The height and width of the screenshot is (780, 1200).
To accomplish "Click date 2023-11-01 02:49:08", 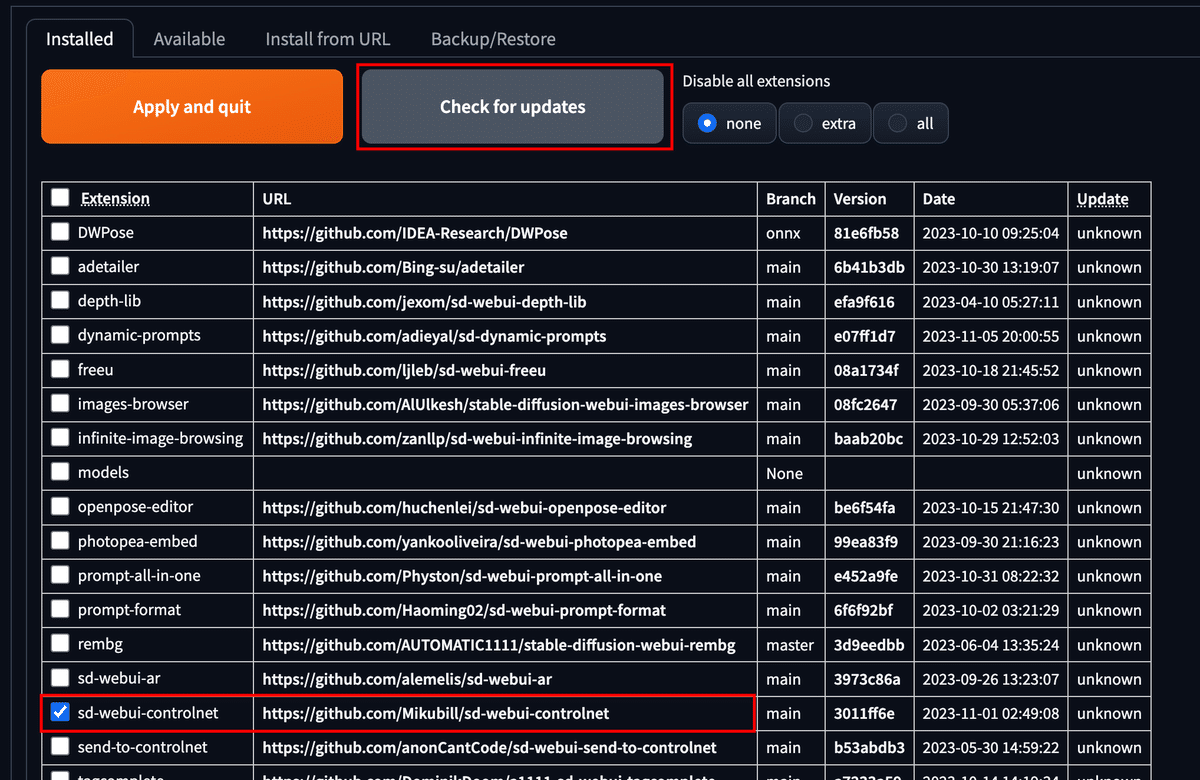I will [991, 713].
